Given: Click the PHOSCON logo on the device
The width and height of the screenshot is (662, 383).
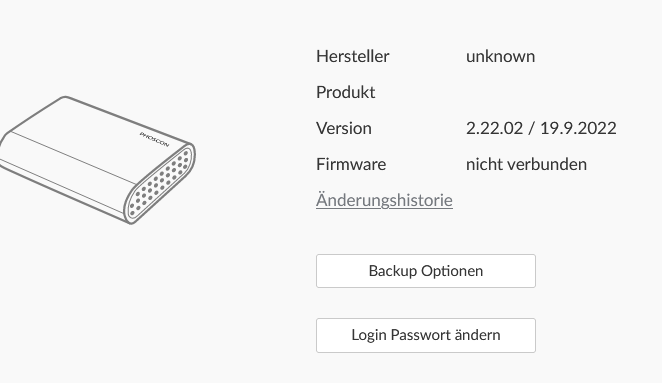Looking at the screenshot, I should 154,140.
